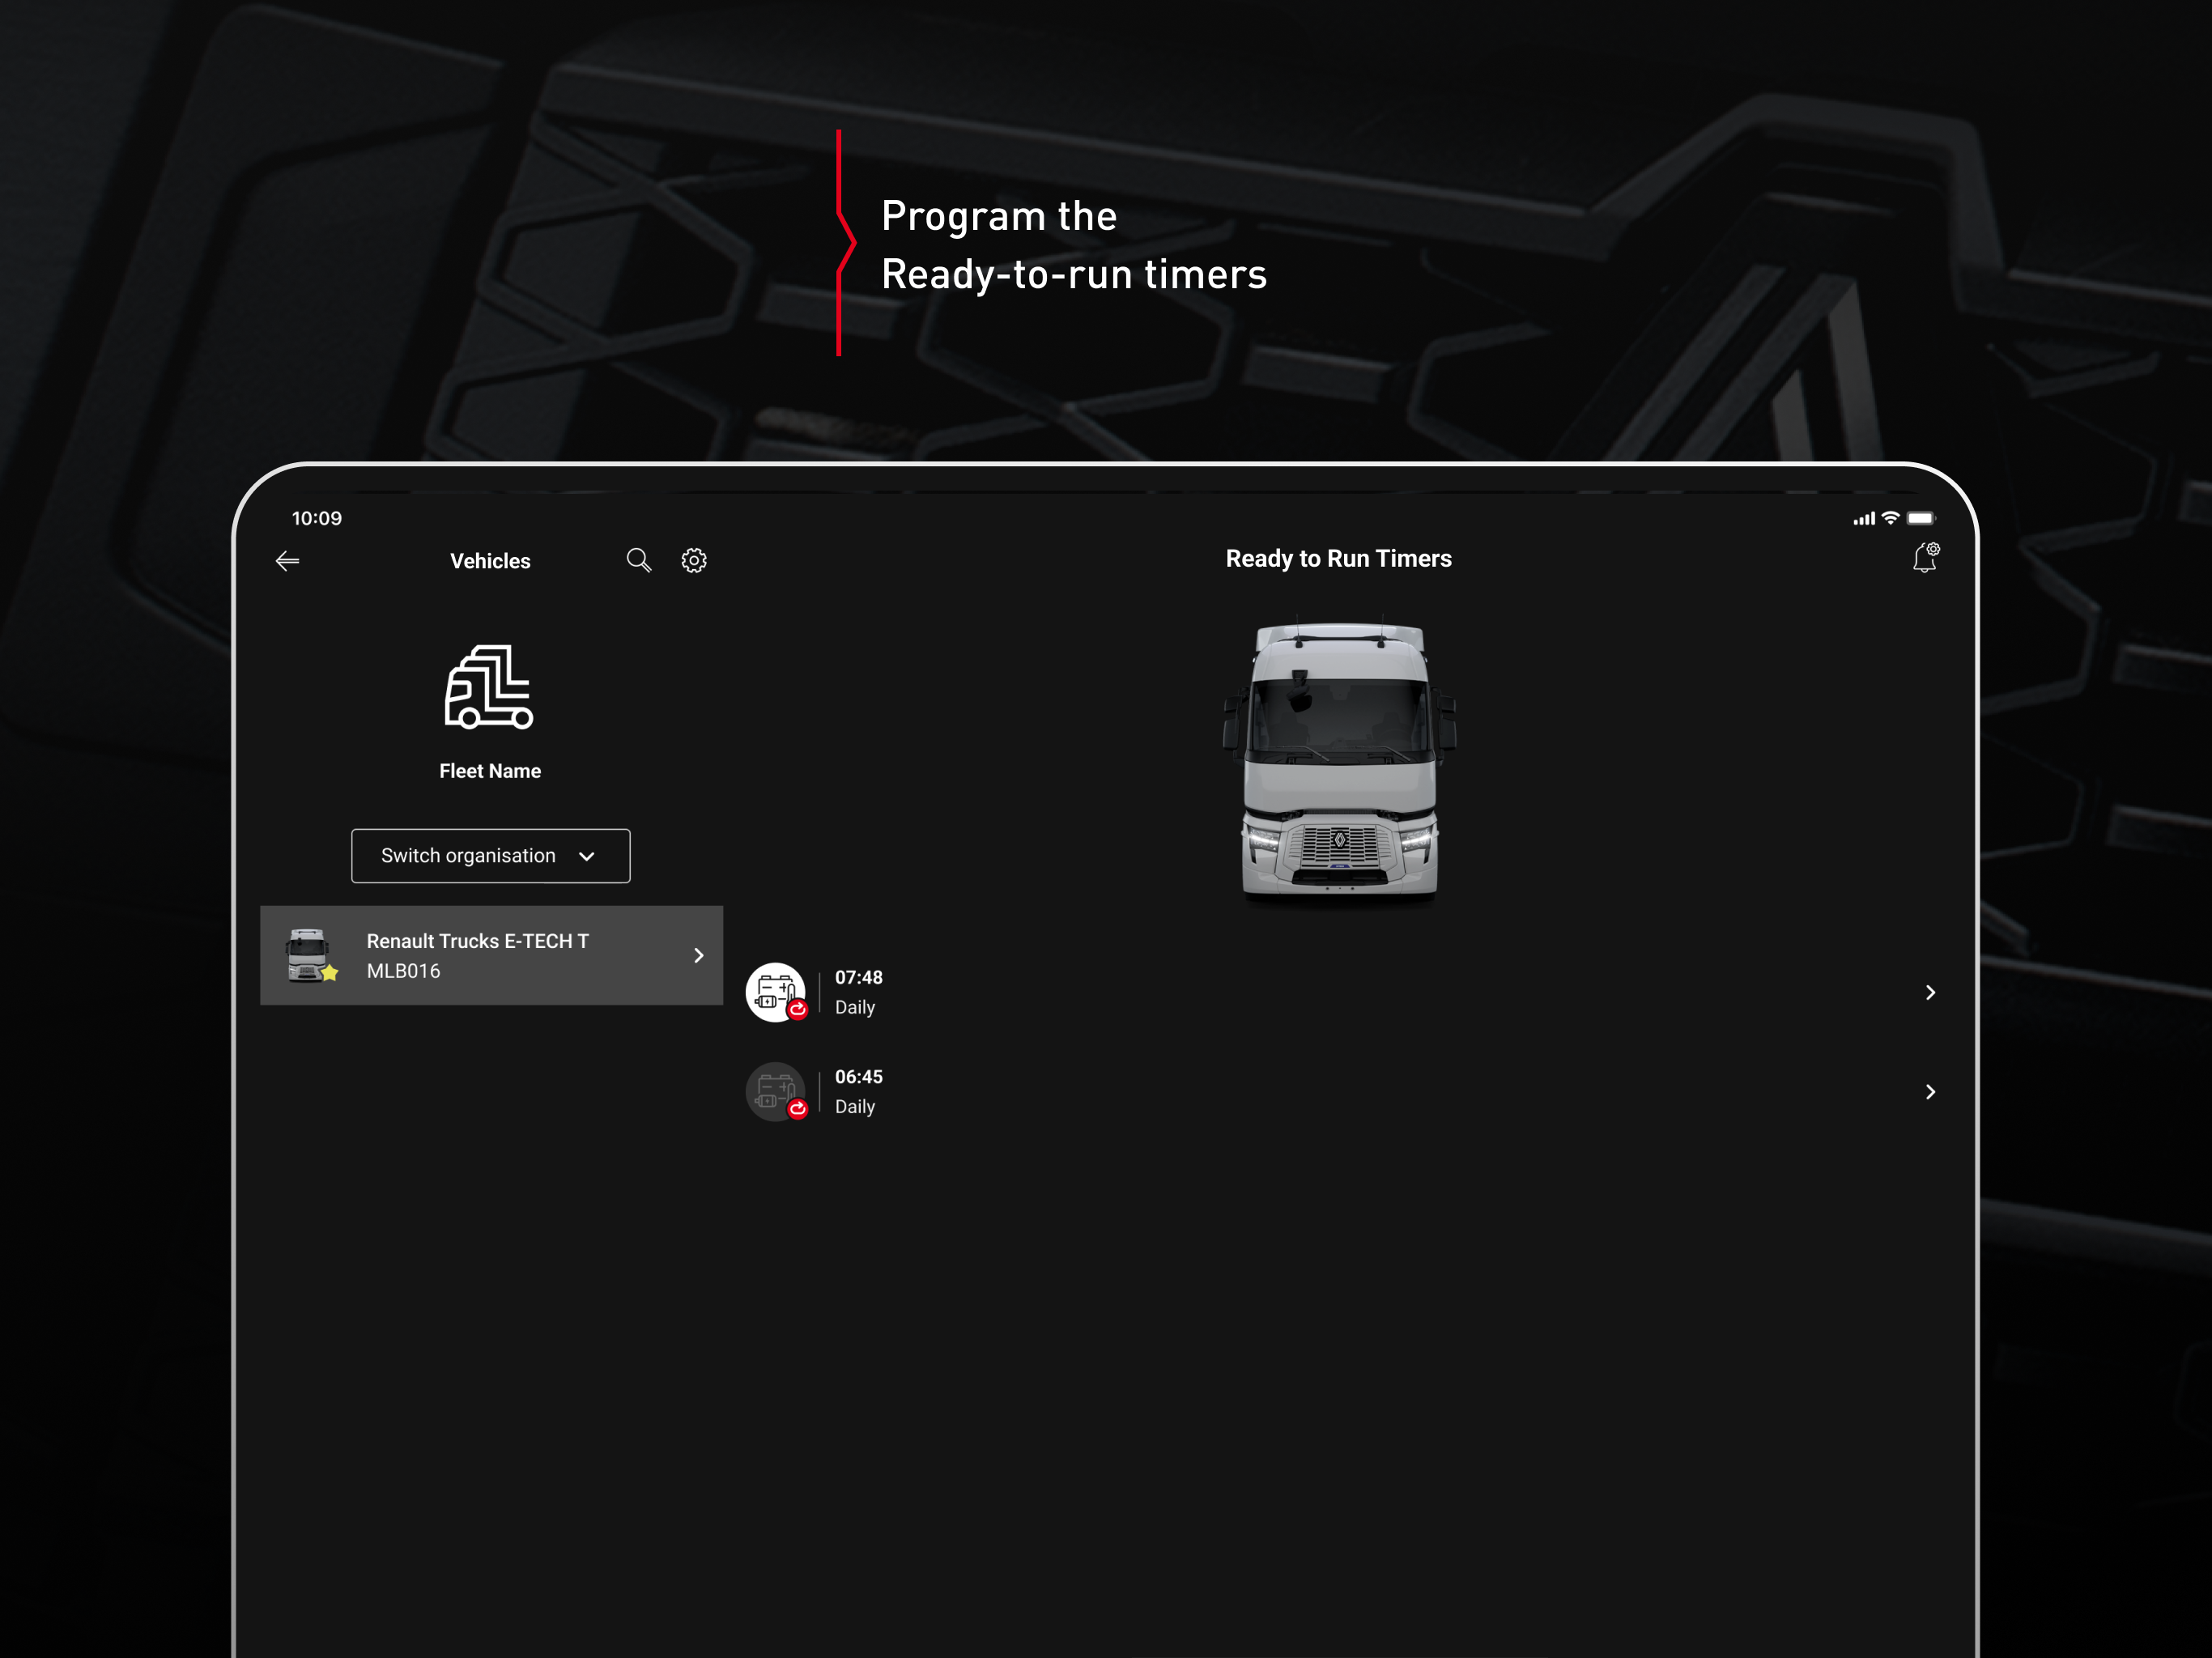2212x1658 pixels.
Task: Click the 10:09 clock in status bar
Action: pos(317,518)
